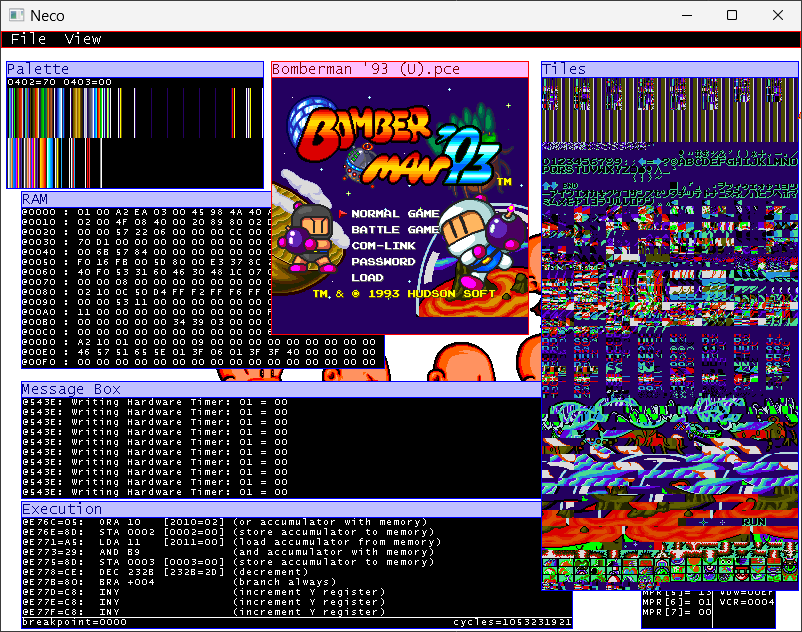This screenshot has height=632, width=802.
Task: Click execution line @E76C ORA 10
Action: point(225,522)
